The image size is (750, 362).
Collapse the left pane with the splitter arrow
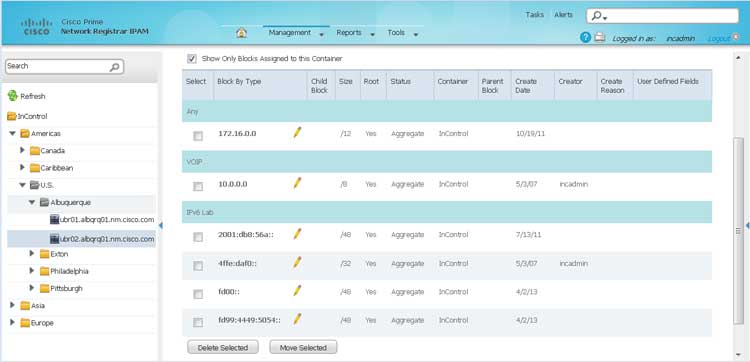(161, 225)
